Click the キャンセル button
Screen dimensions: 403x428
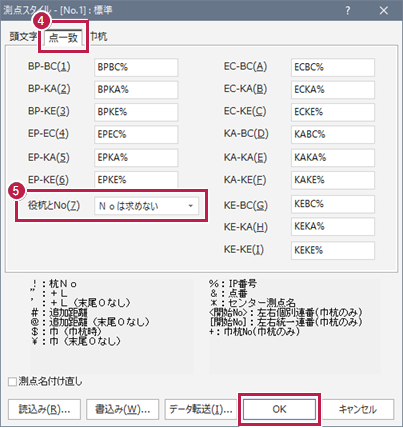coord(358,409)
